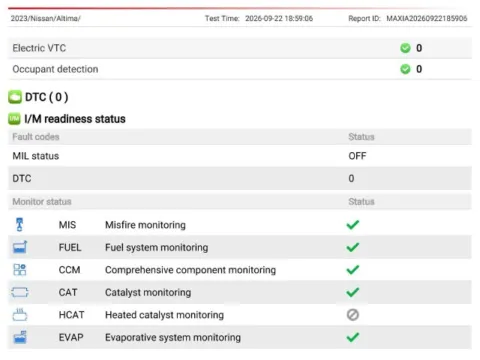
Task: Click the catalyst monitoring icon
Action: tap(20, 292)
